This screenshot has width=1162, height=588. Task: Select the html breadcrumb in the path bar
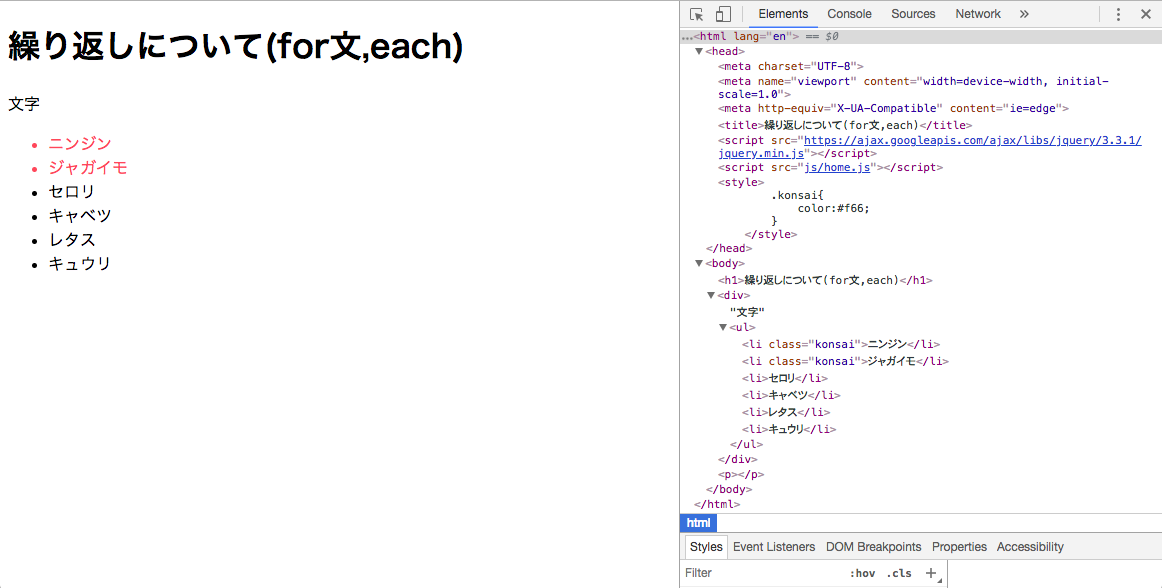(x=698, y=523)
